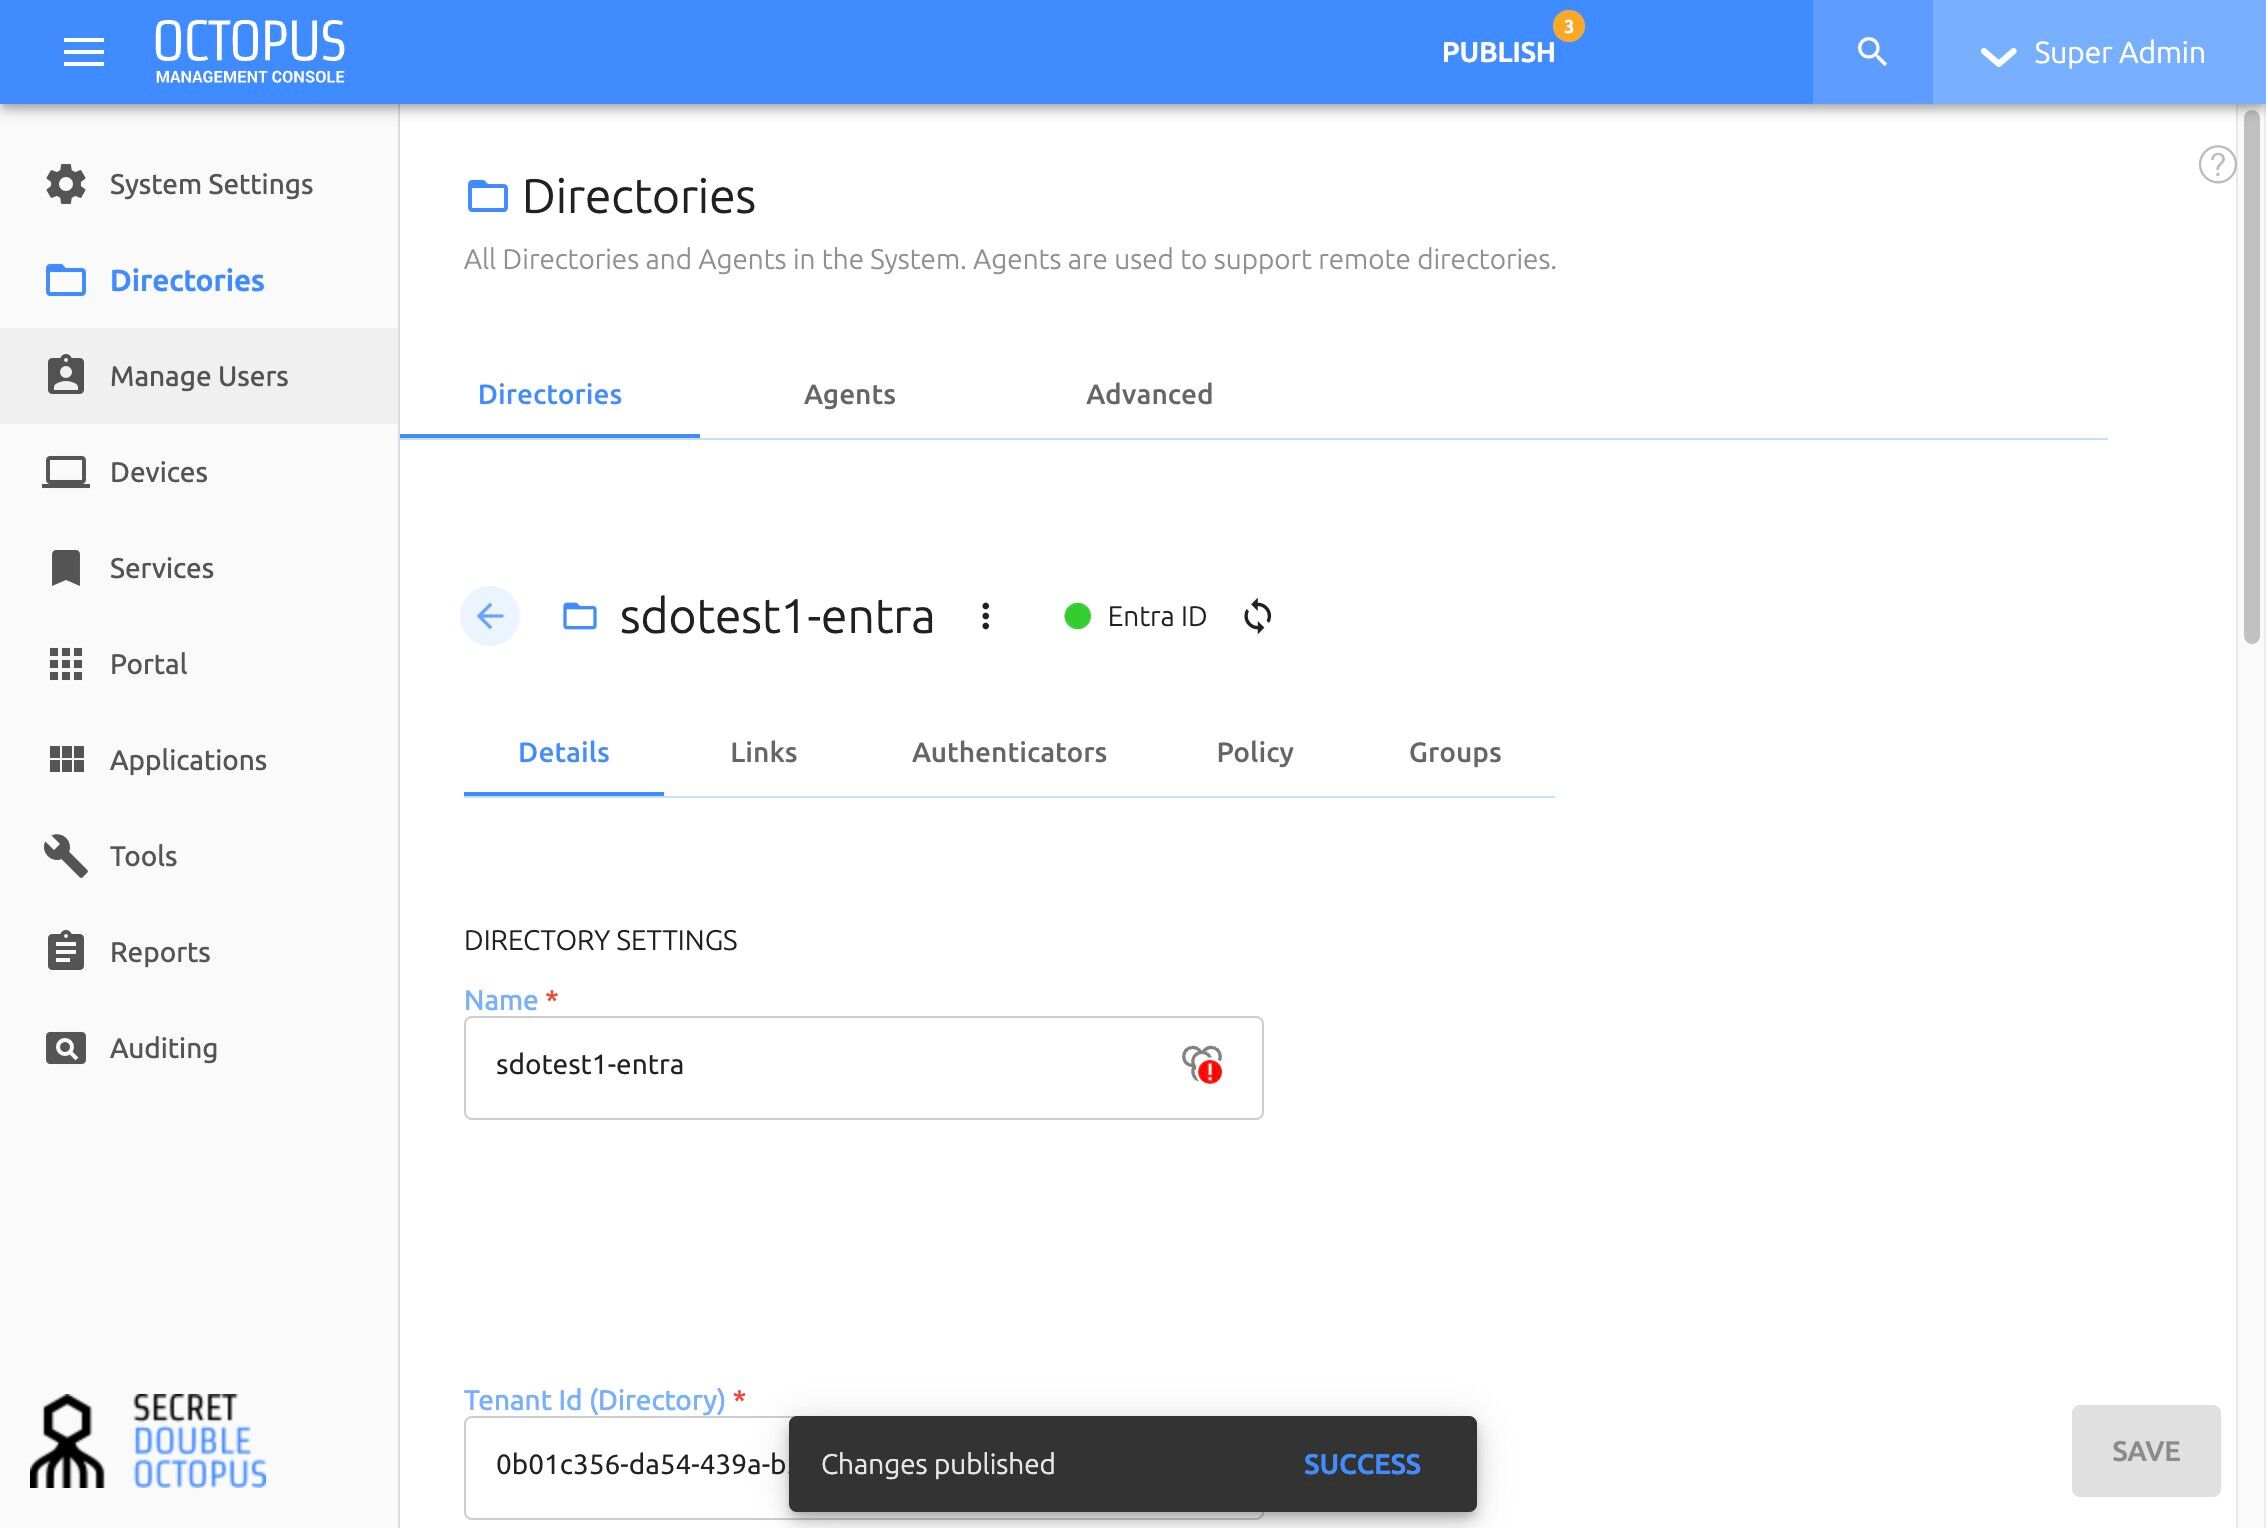Click the orange publish count badge

(x=1568, y=26)
